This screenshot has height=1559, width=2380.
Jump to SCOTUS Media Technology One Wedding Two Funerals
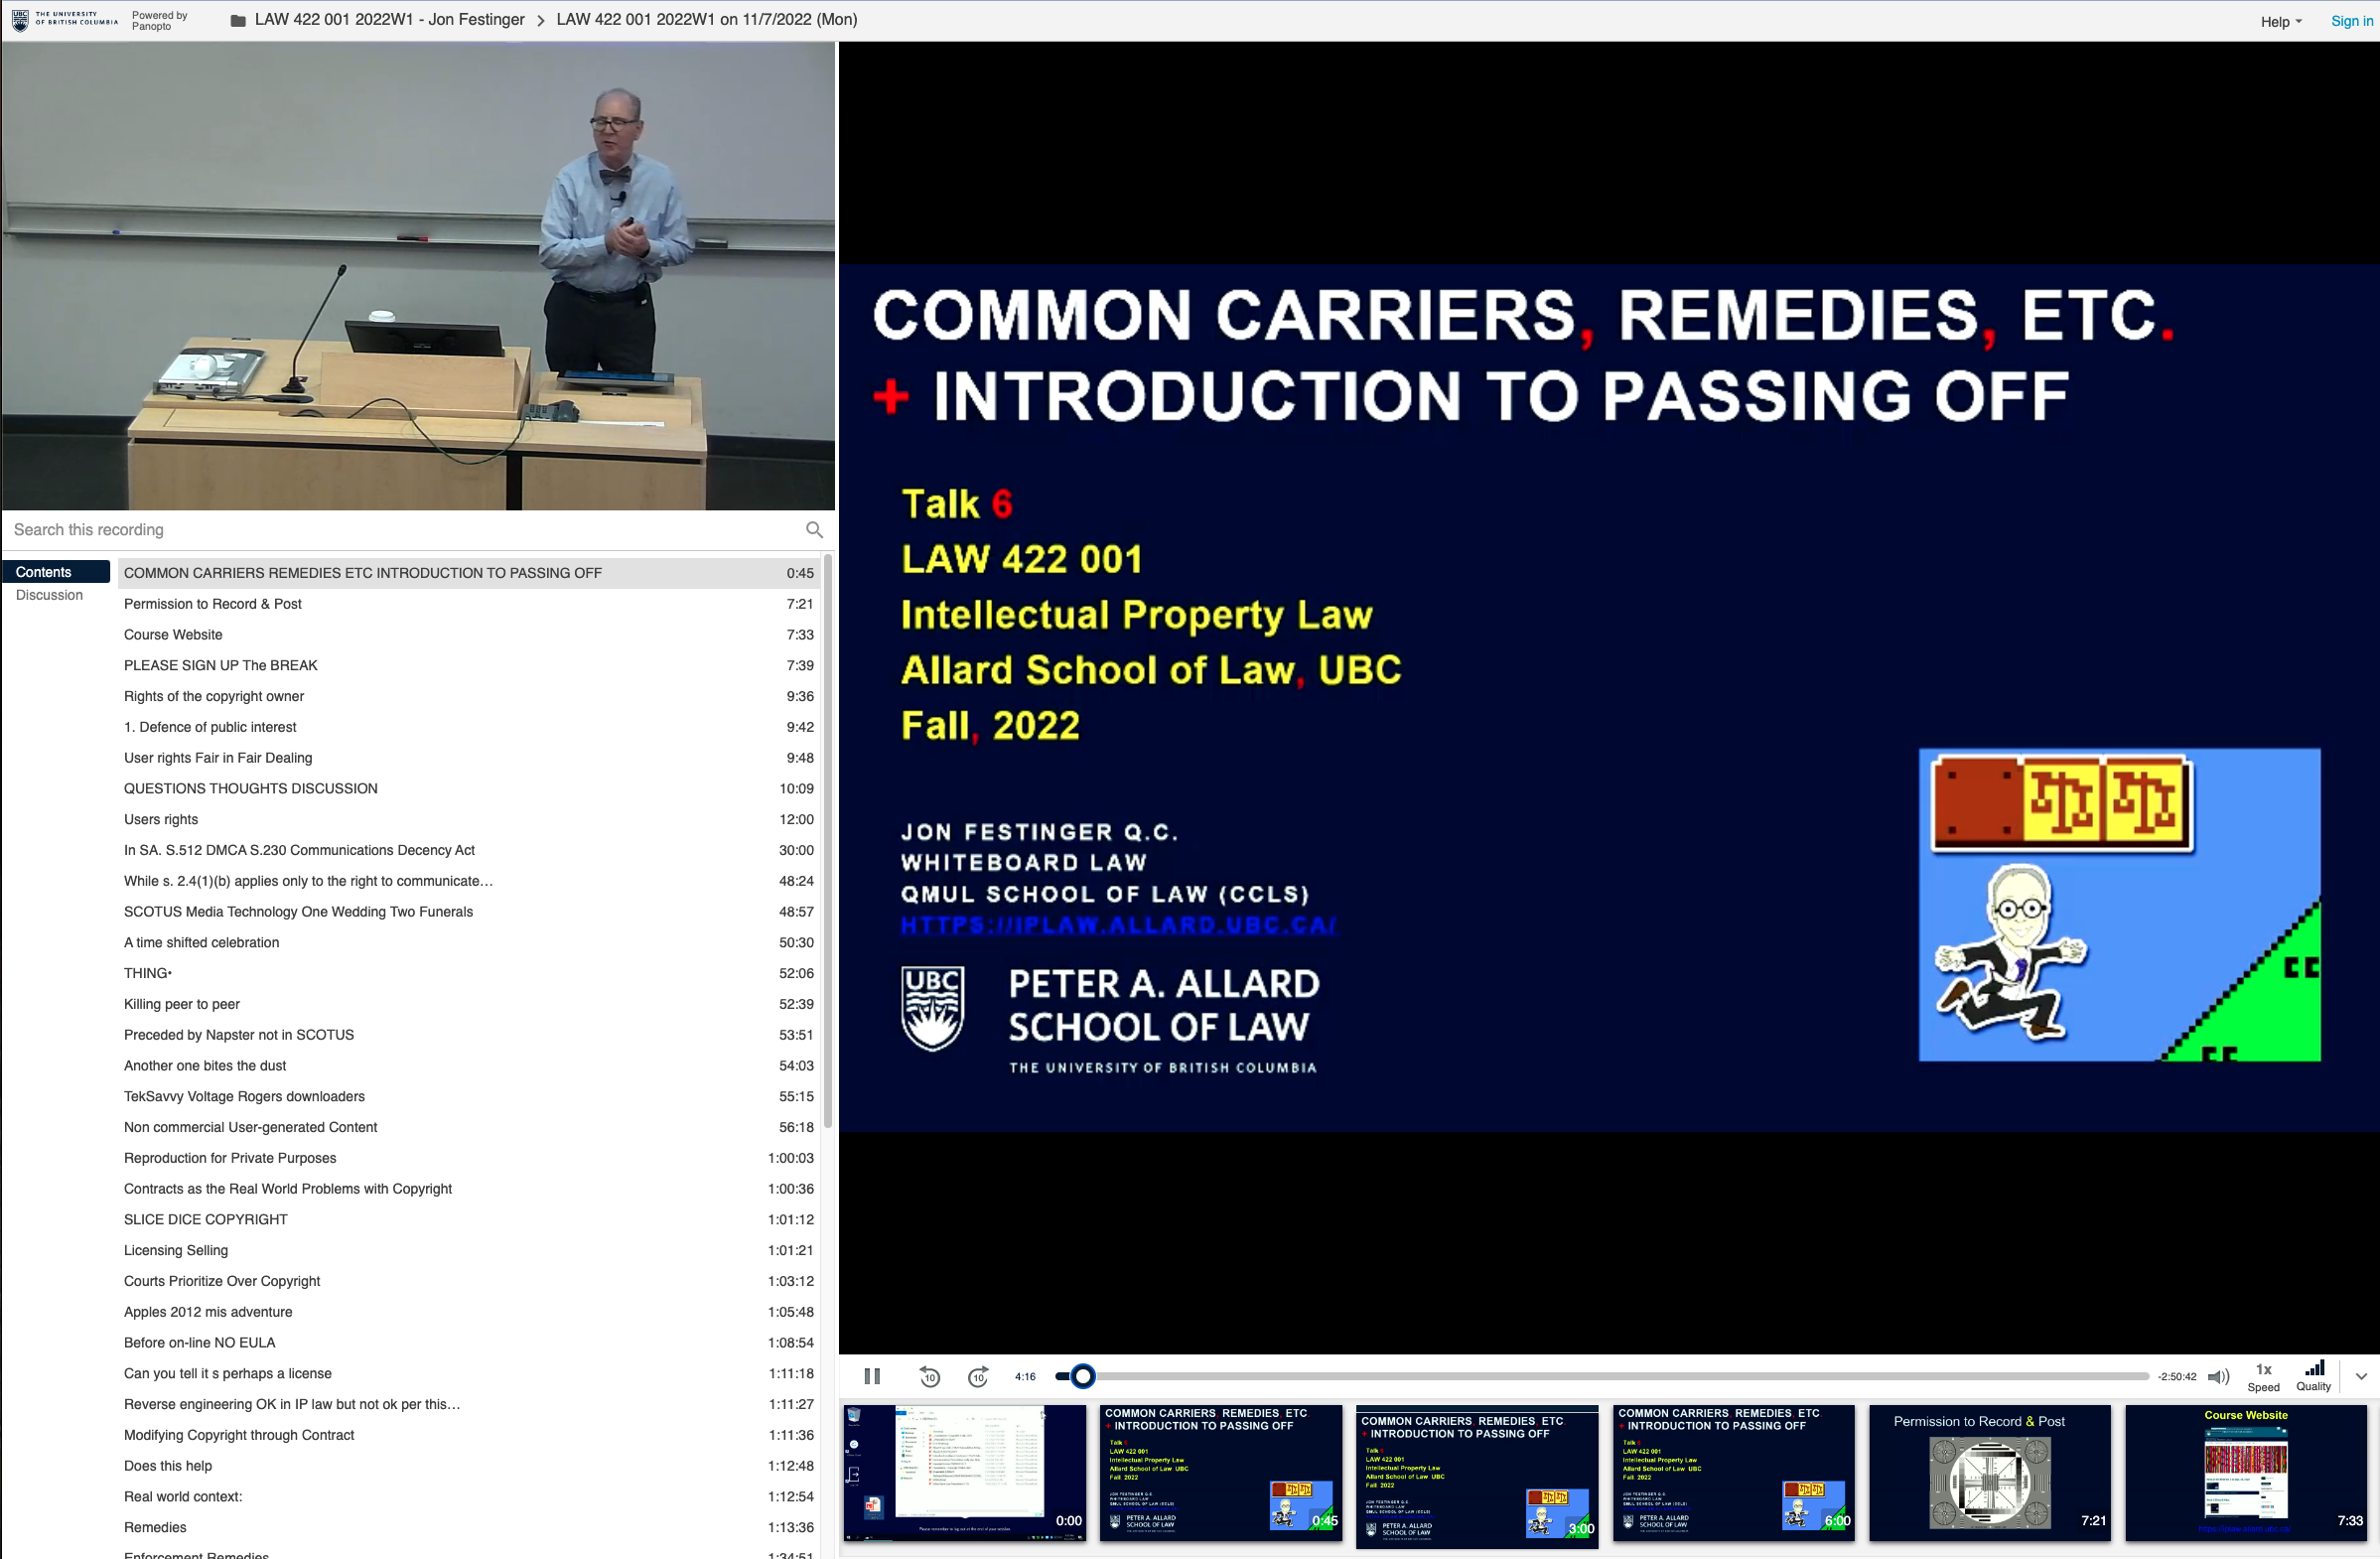pyautogui.click(x=469, y=912)
